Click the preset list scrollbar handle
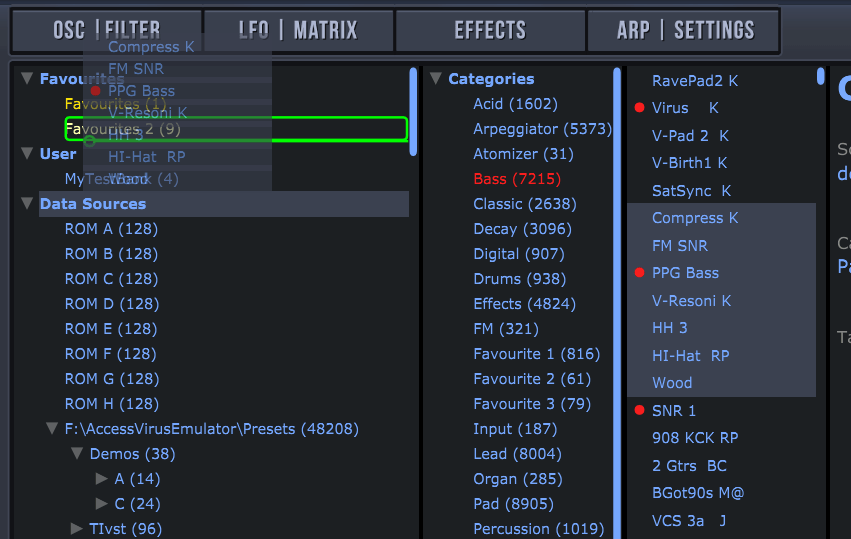Viewport: 851px width, 539px height. [x=821, y=76]
